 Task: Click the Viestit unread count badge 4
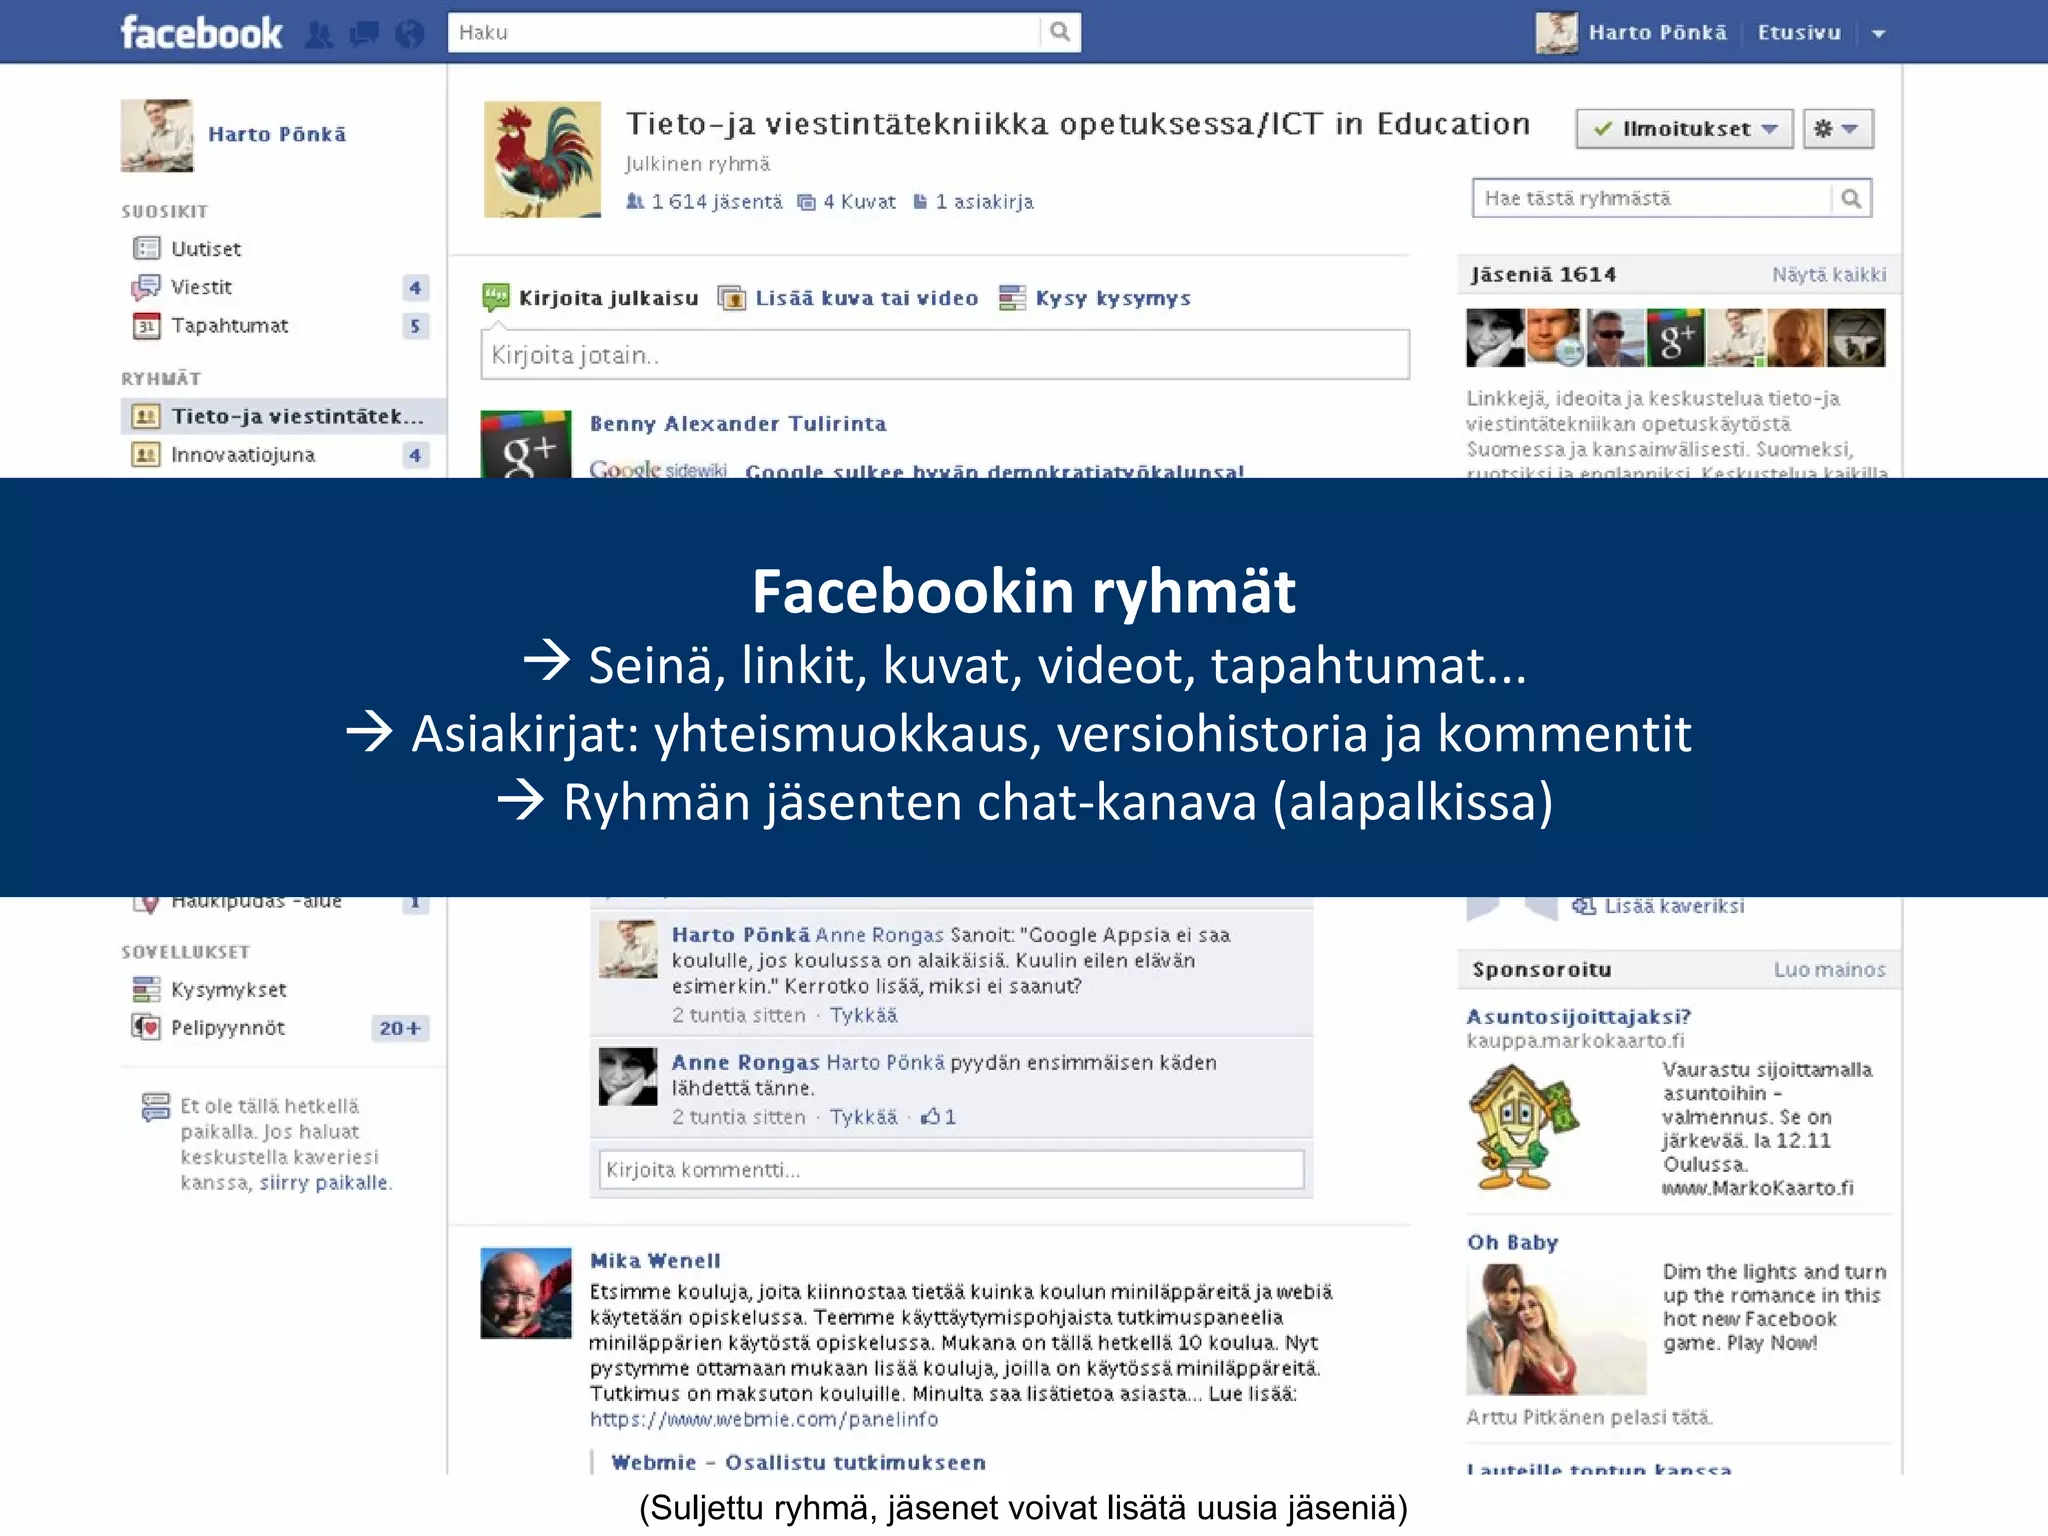pos(415,288)
